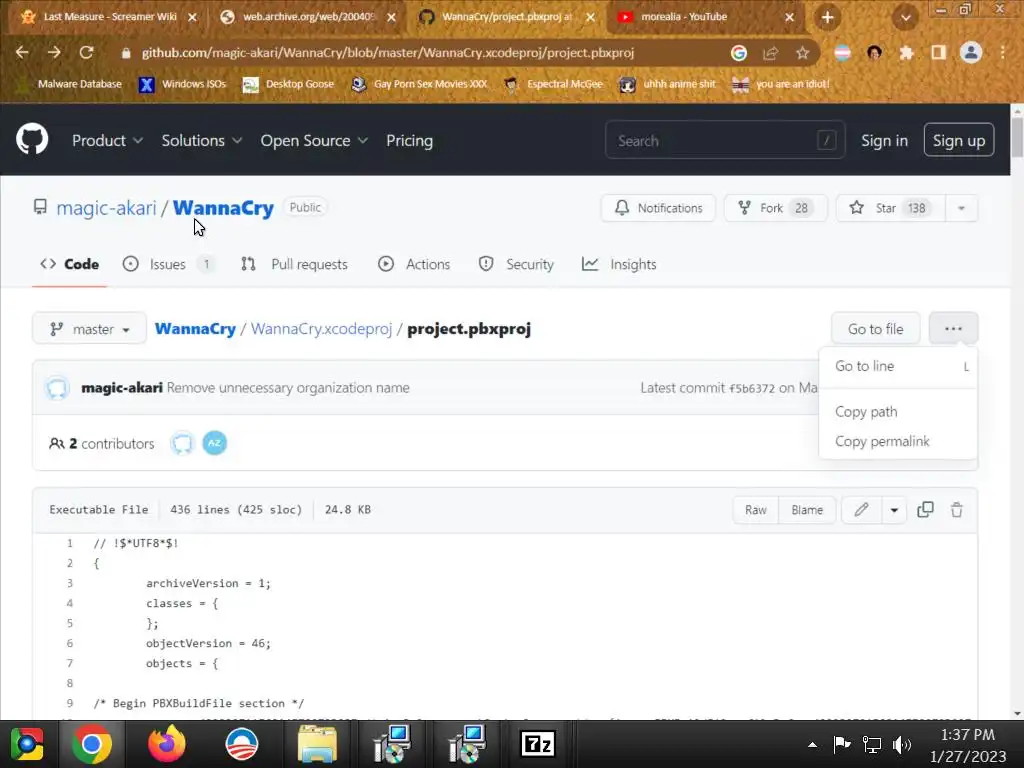The height and width of the screenshot is (768, 1024).
Task: Switch to morealia YouTube tab
Action: pyautogui.click(x=705, y=17)
